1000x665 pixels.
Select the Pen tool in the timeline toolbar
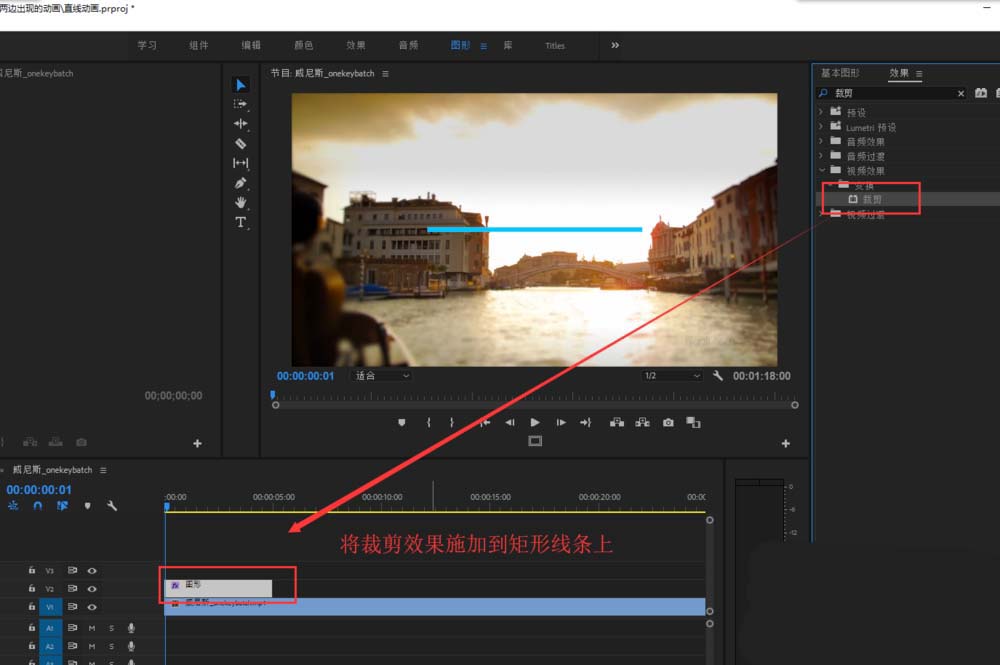240,183
